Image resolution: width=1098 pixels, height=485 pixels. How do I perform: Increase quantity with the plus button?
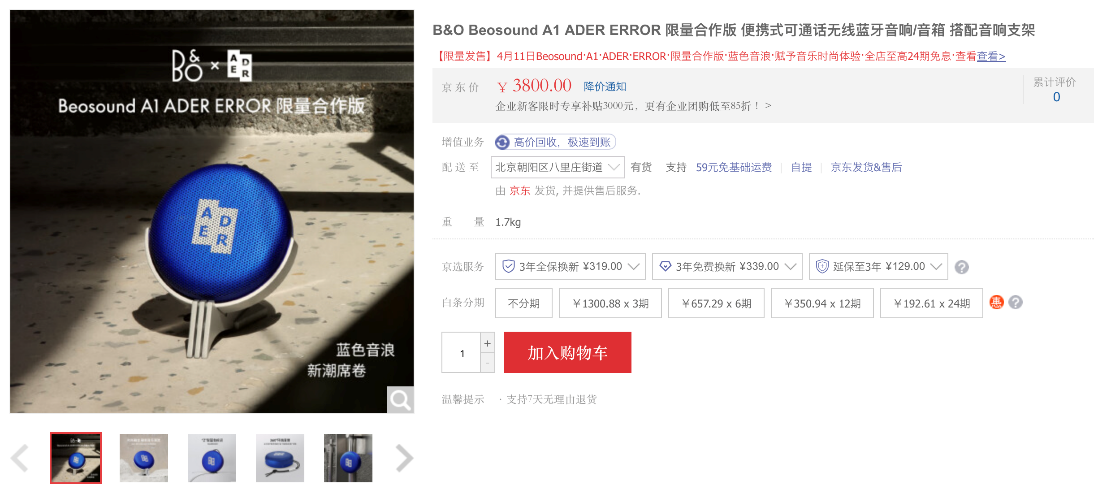pyautogui.click(x=487, y=343)
